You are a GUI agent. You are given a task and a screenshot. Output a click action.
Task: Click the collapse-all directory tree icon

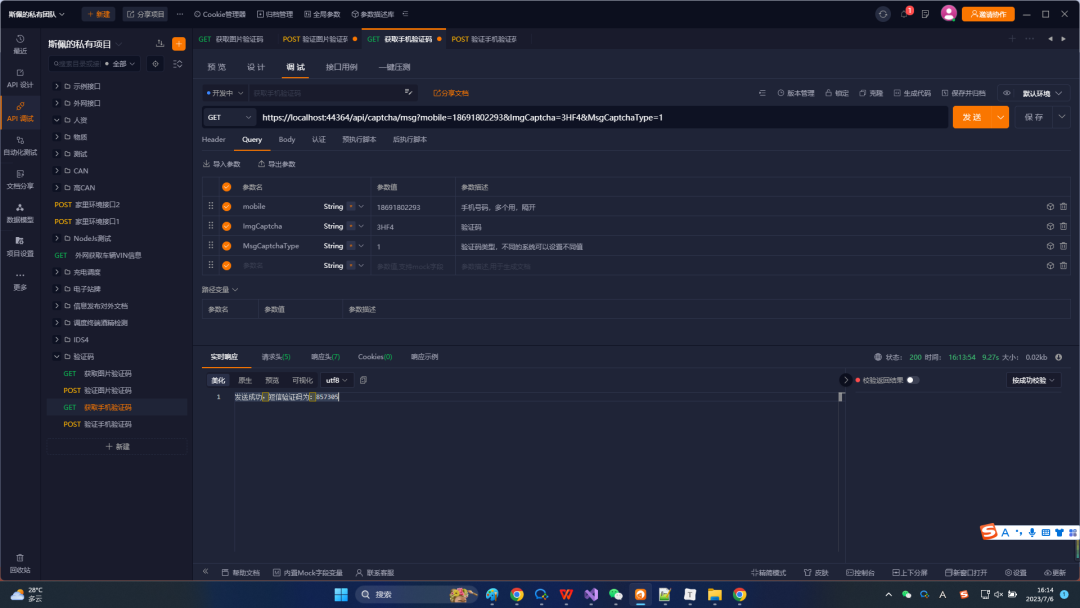(x=178, y=64)
